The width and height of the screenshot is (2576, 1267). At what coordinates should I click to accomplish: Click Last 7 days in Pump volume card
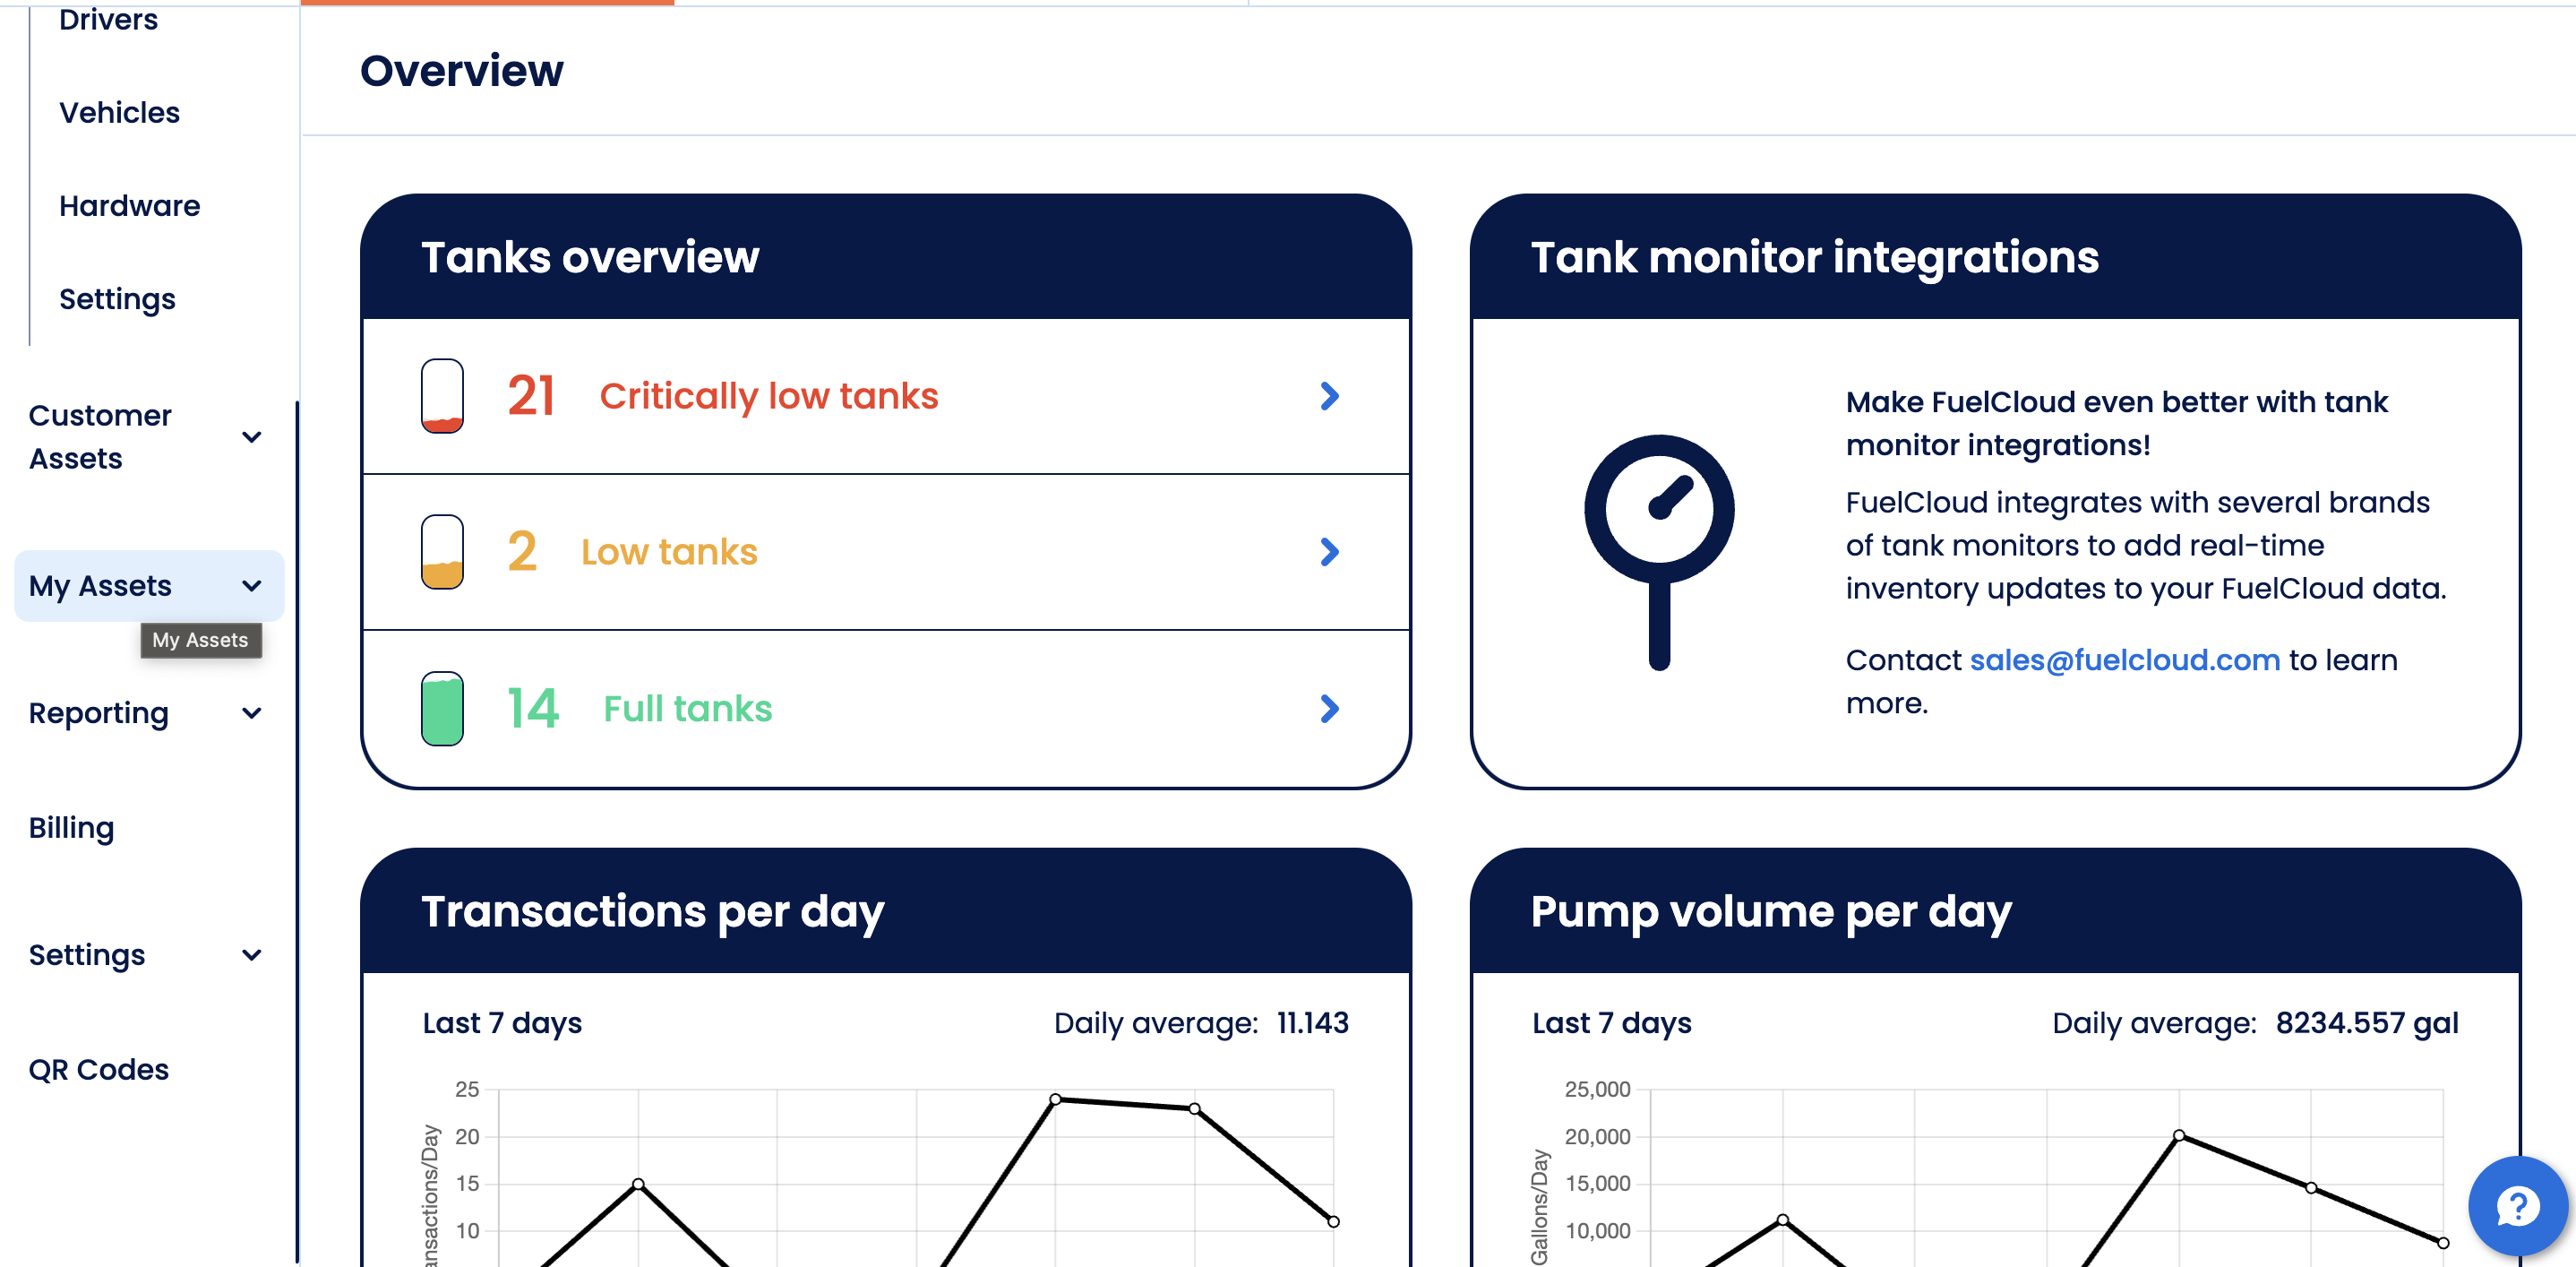(x=1611, y=1023)
